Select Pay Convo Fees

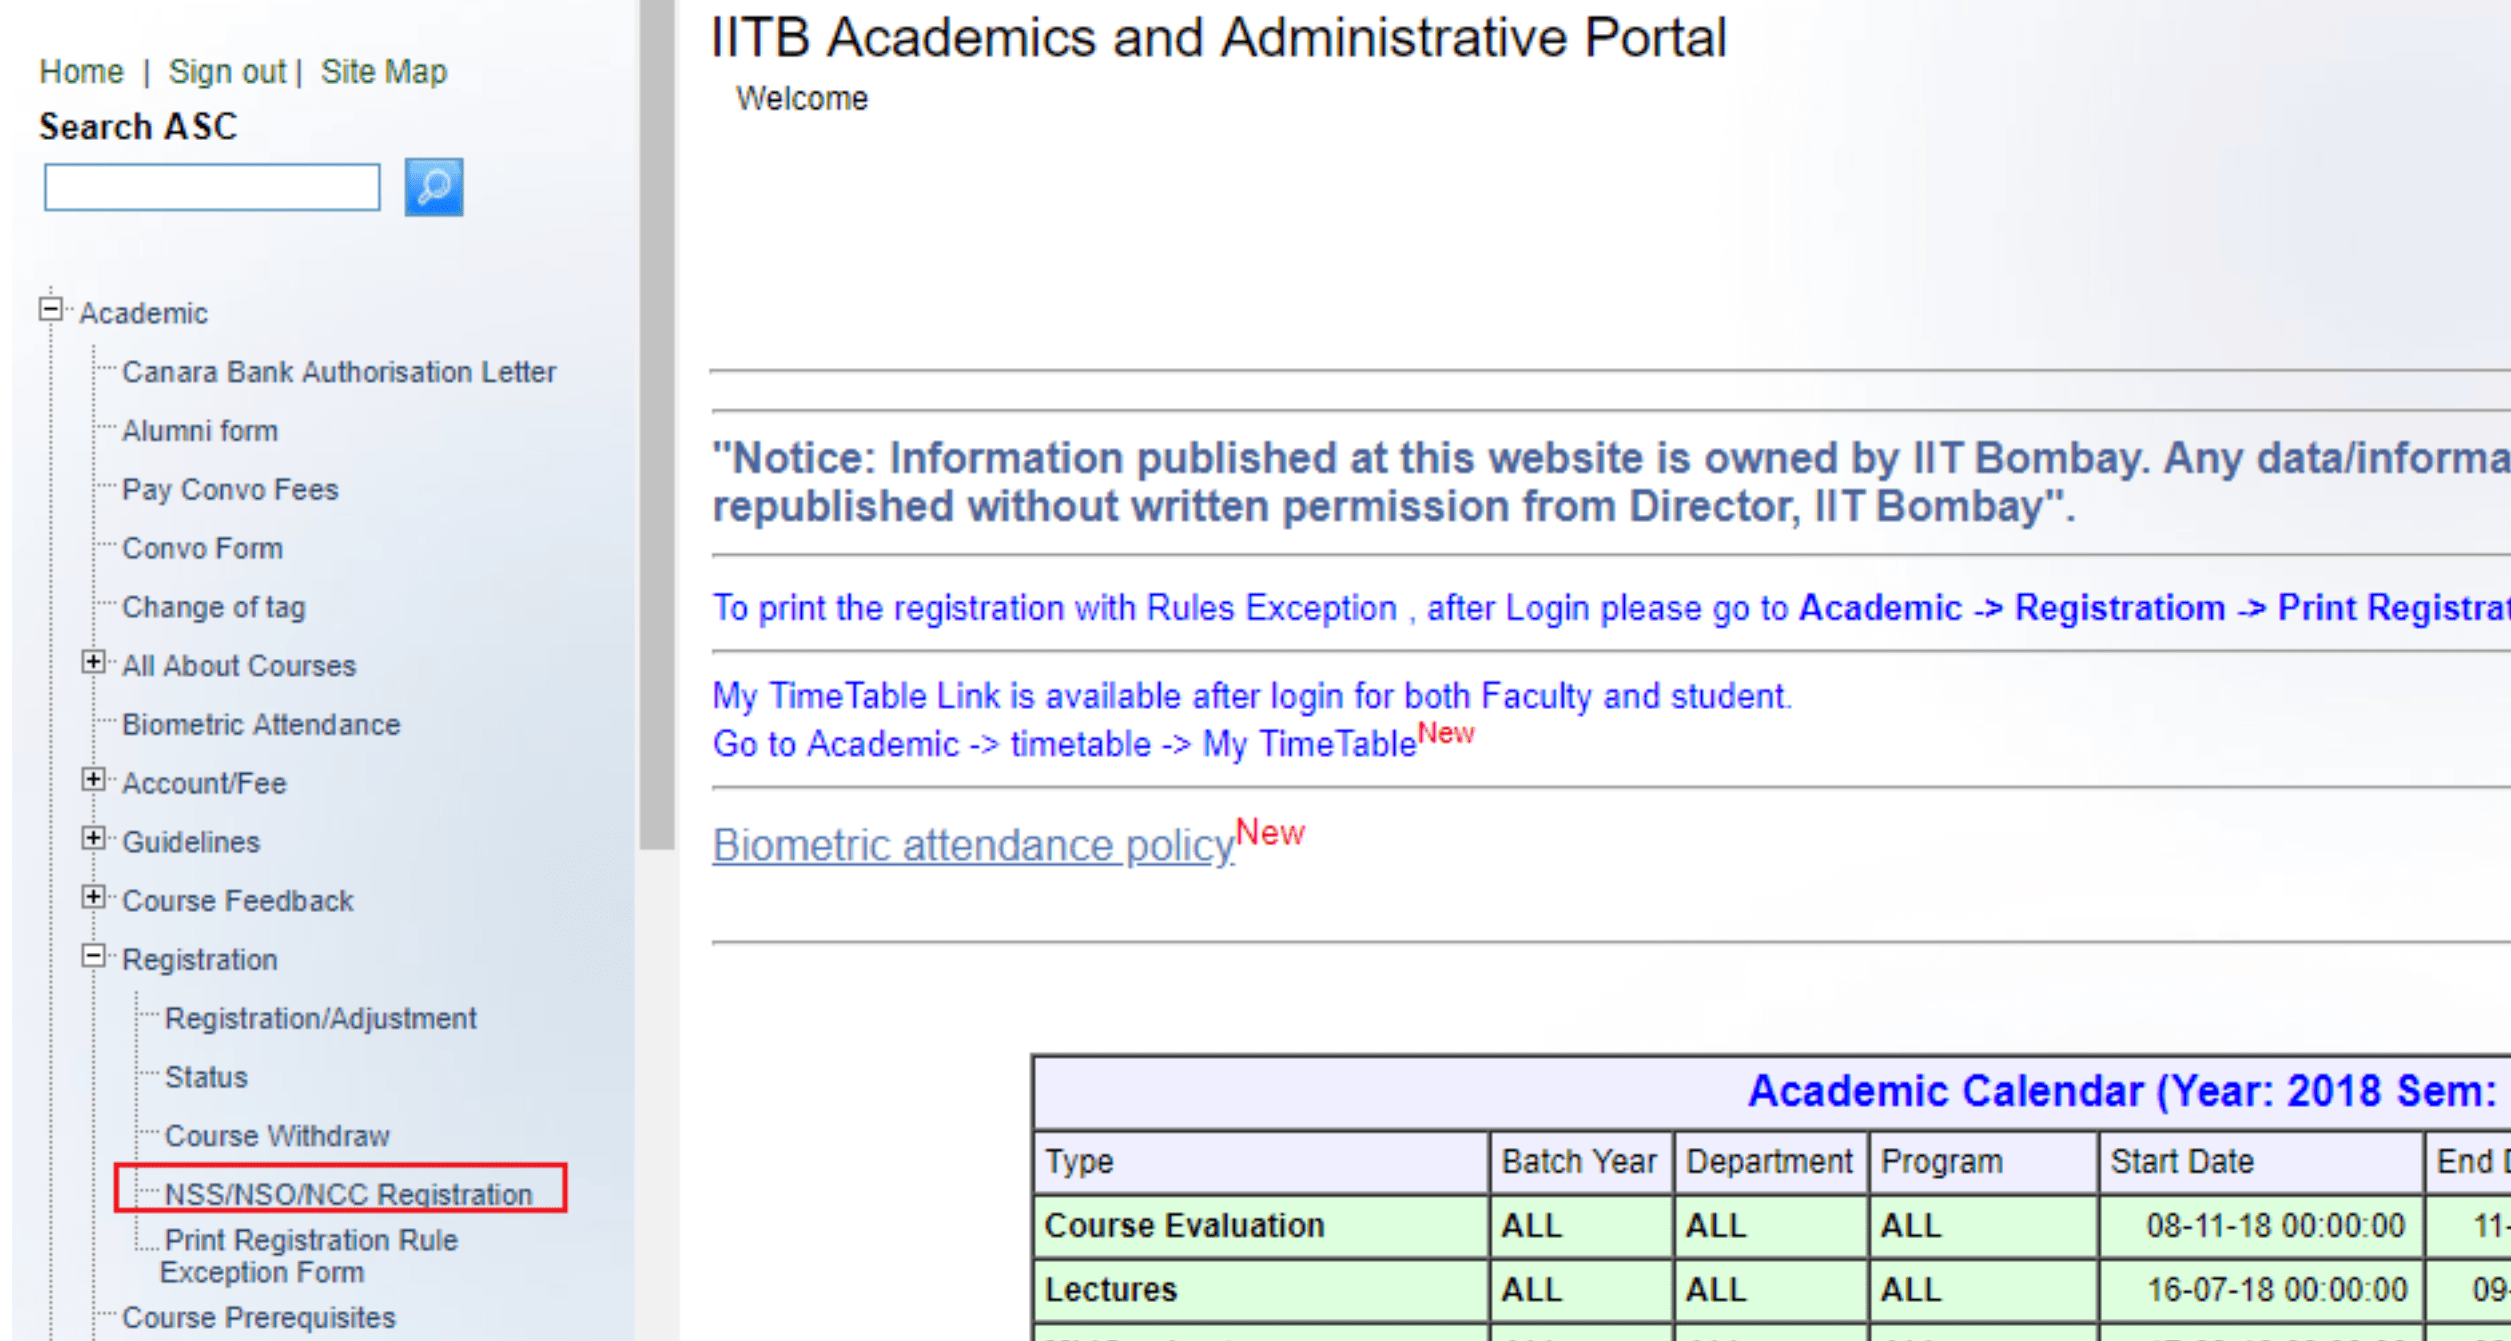click(x=231, y=489)
